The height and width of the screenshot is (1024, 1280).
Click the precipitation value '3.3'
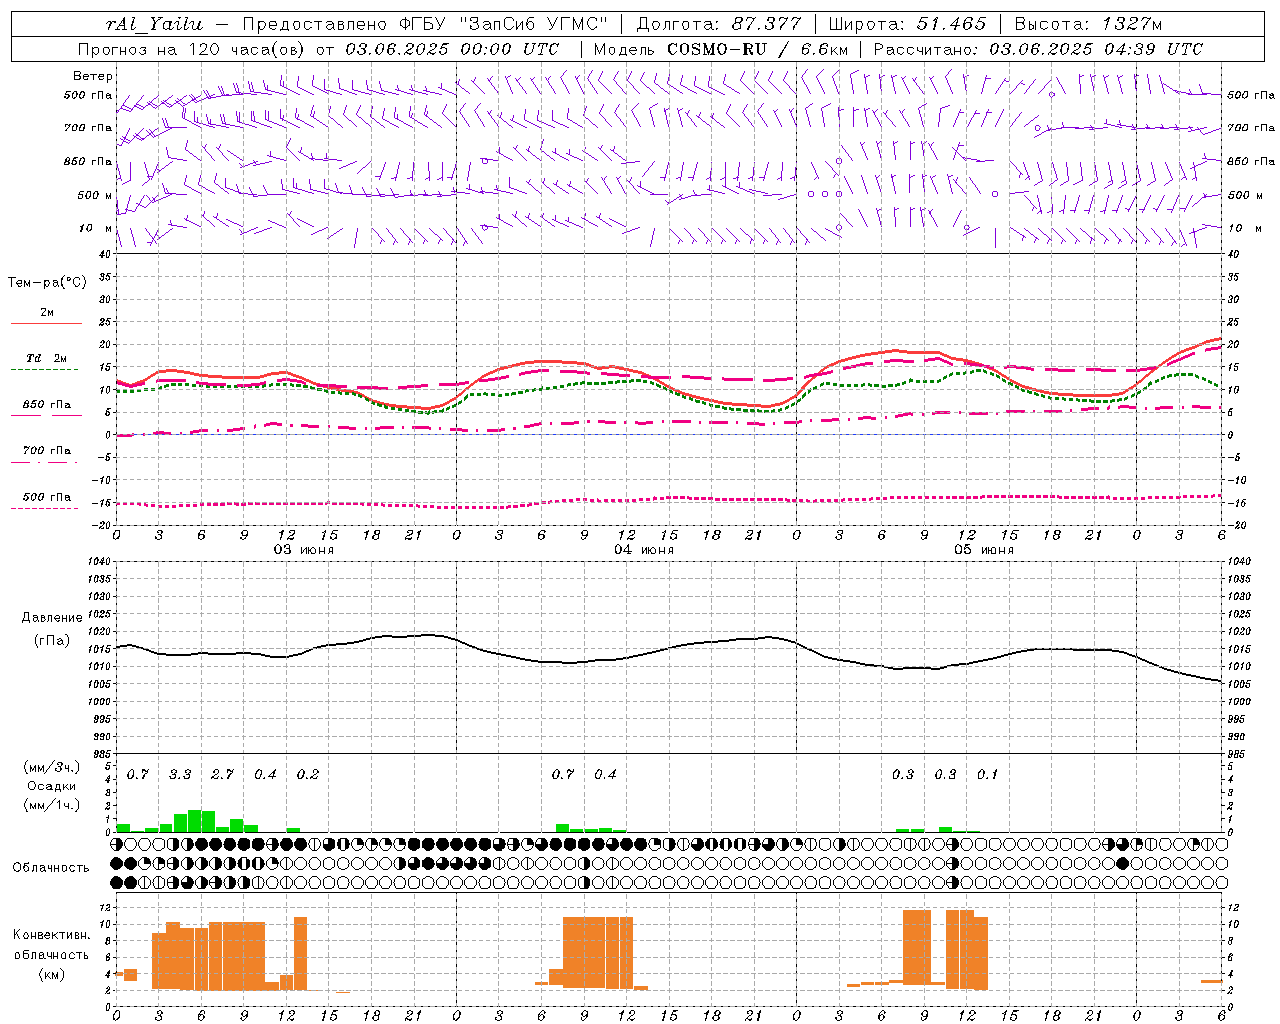(180, 775)
